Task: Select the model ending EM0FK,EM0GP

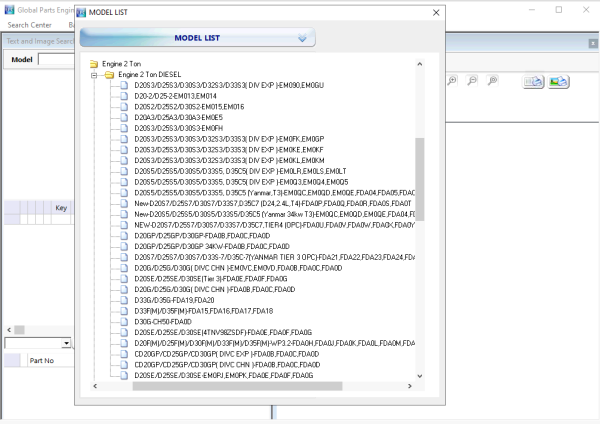Action: [229, 139]
